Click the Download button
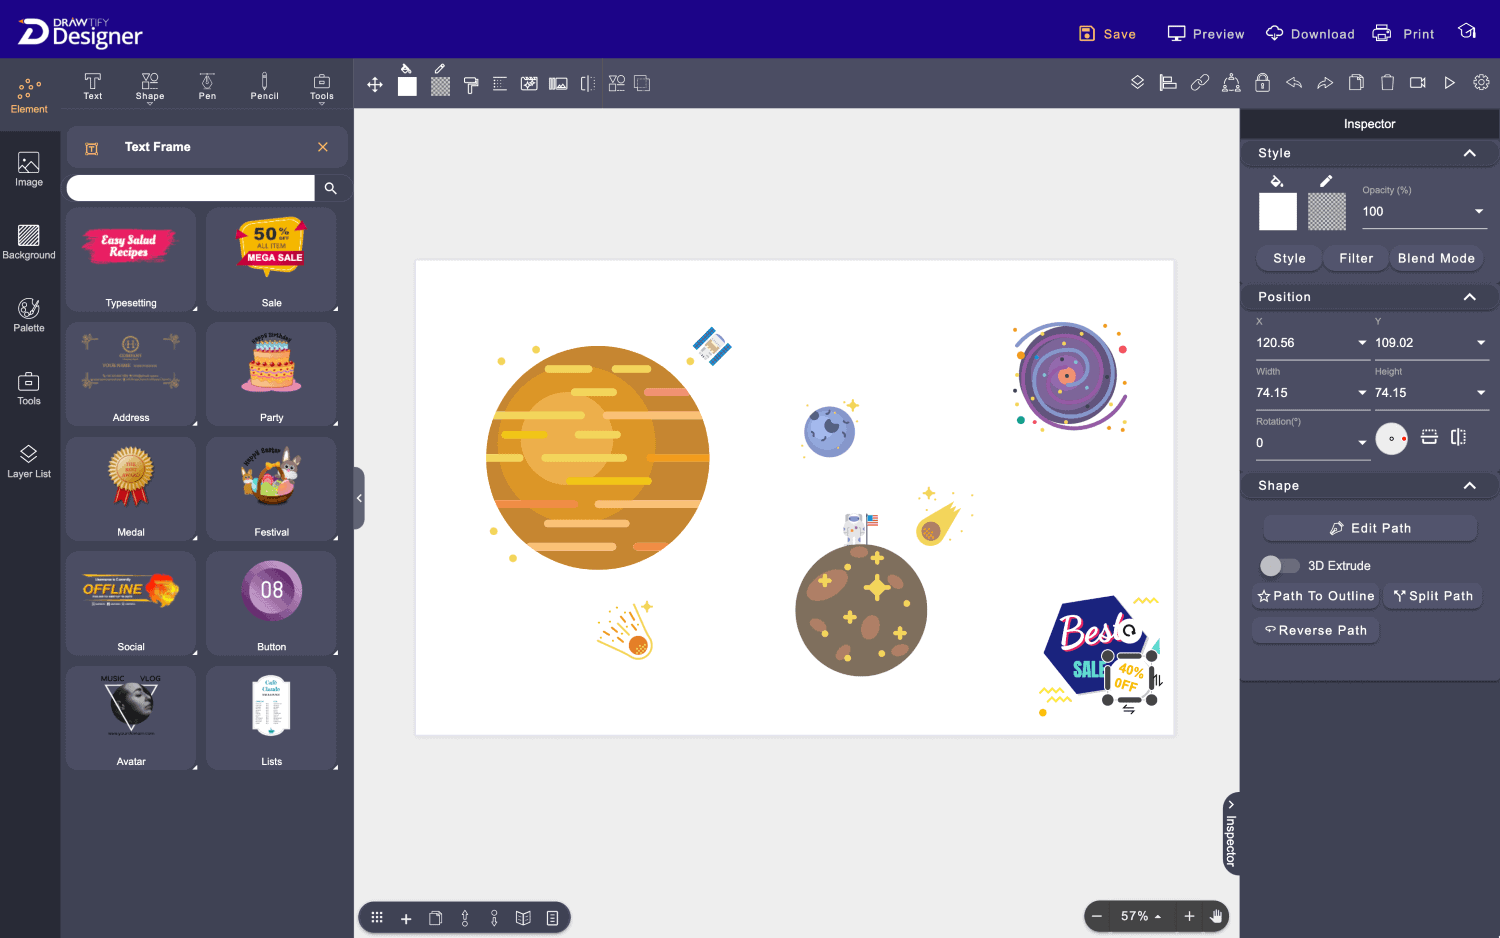1500x938 pixels. point(1310,34)
